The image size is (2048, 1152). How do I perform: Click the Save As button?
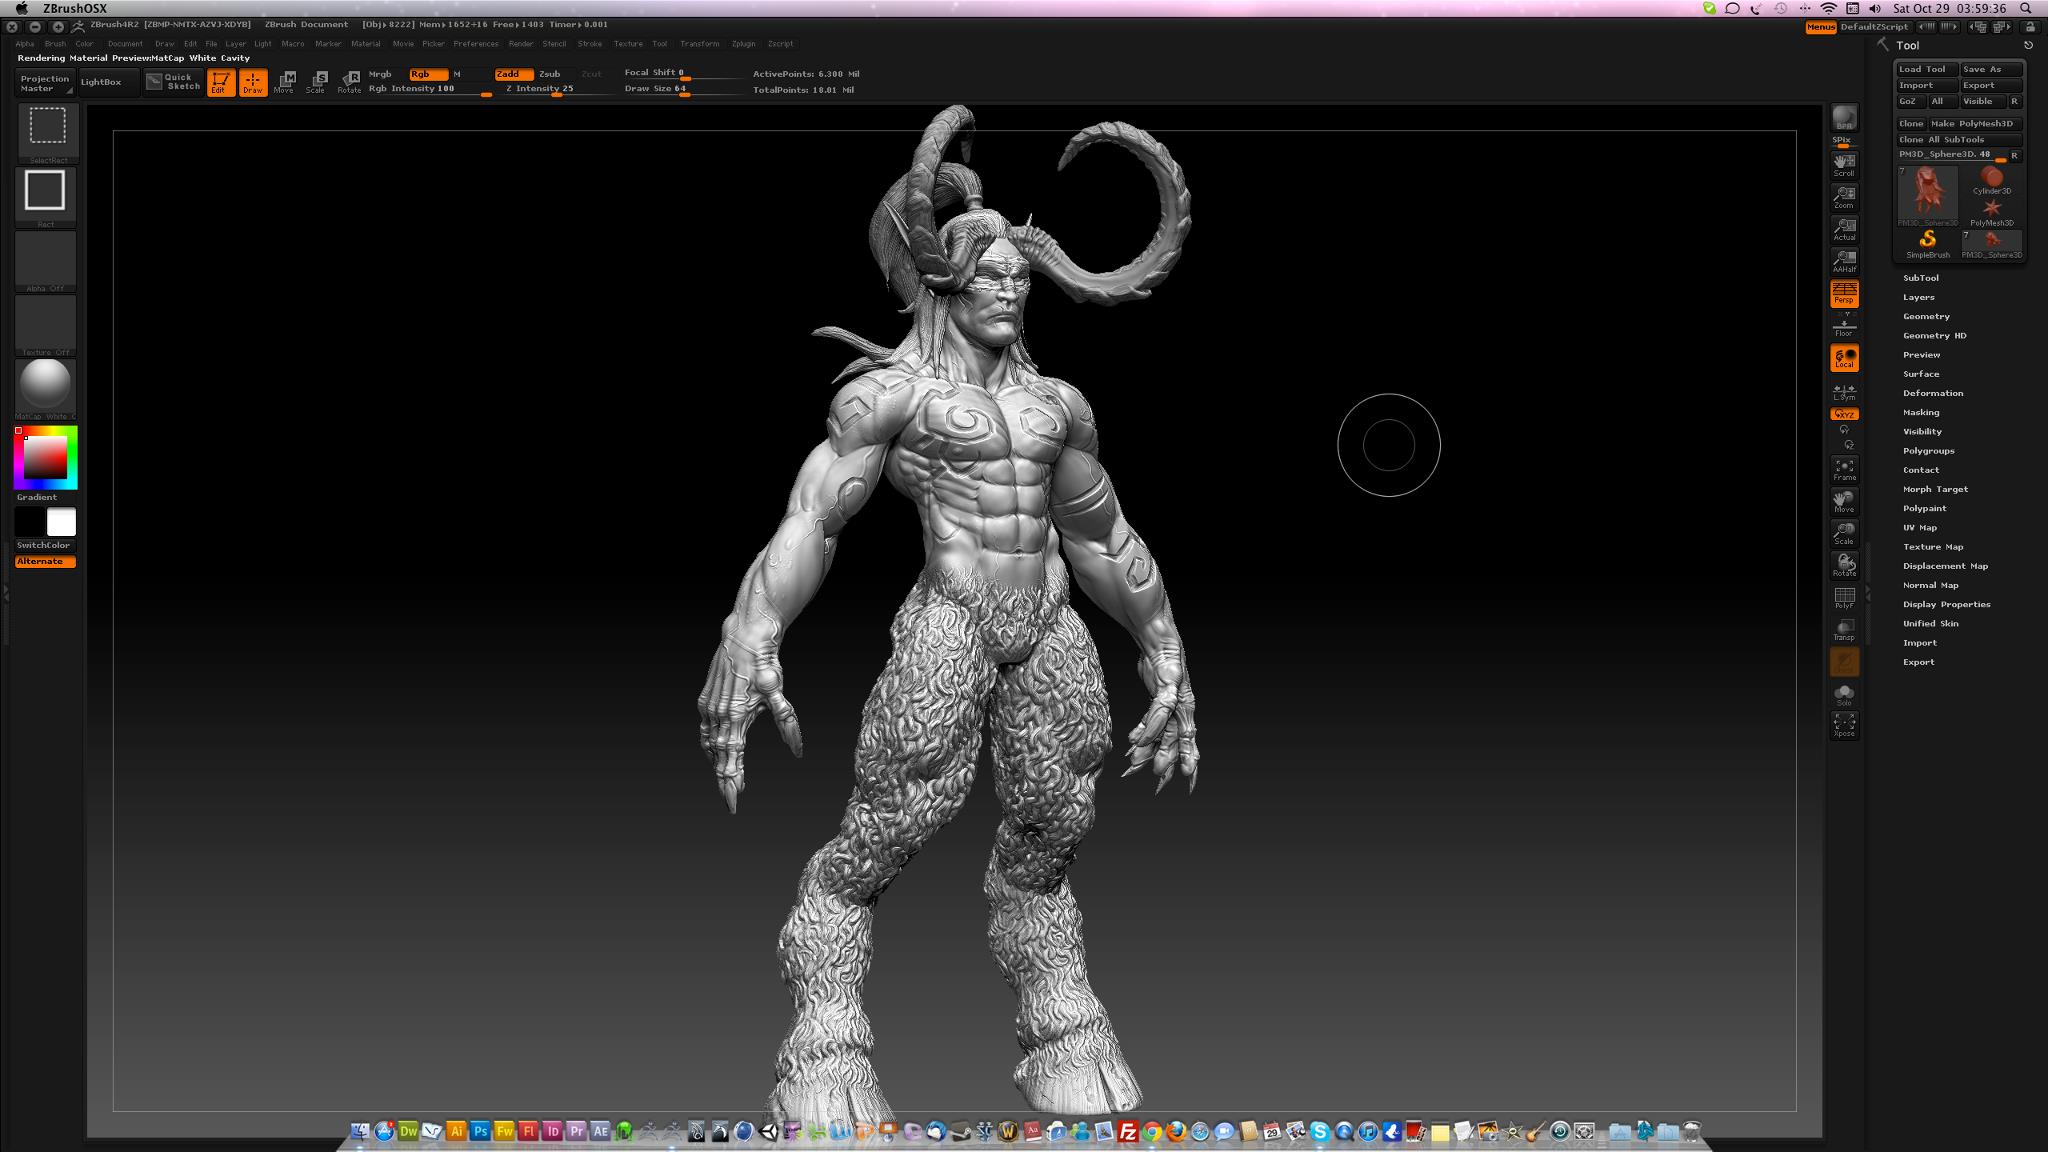click(x=1992, y=69)
